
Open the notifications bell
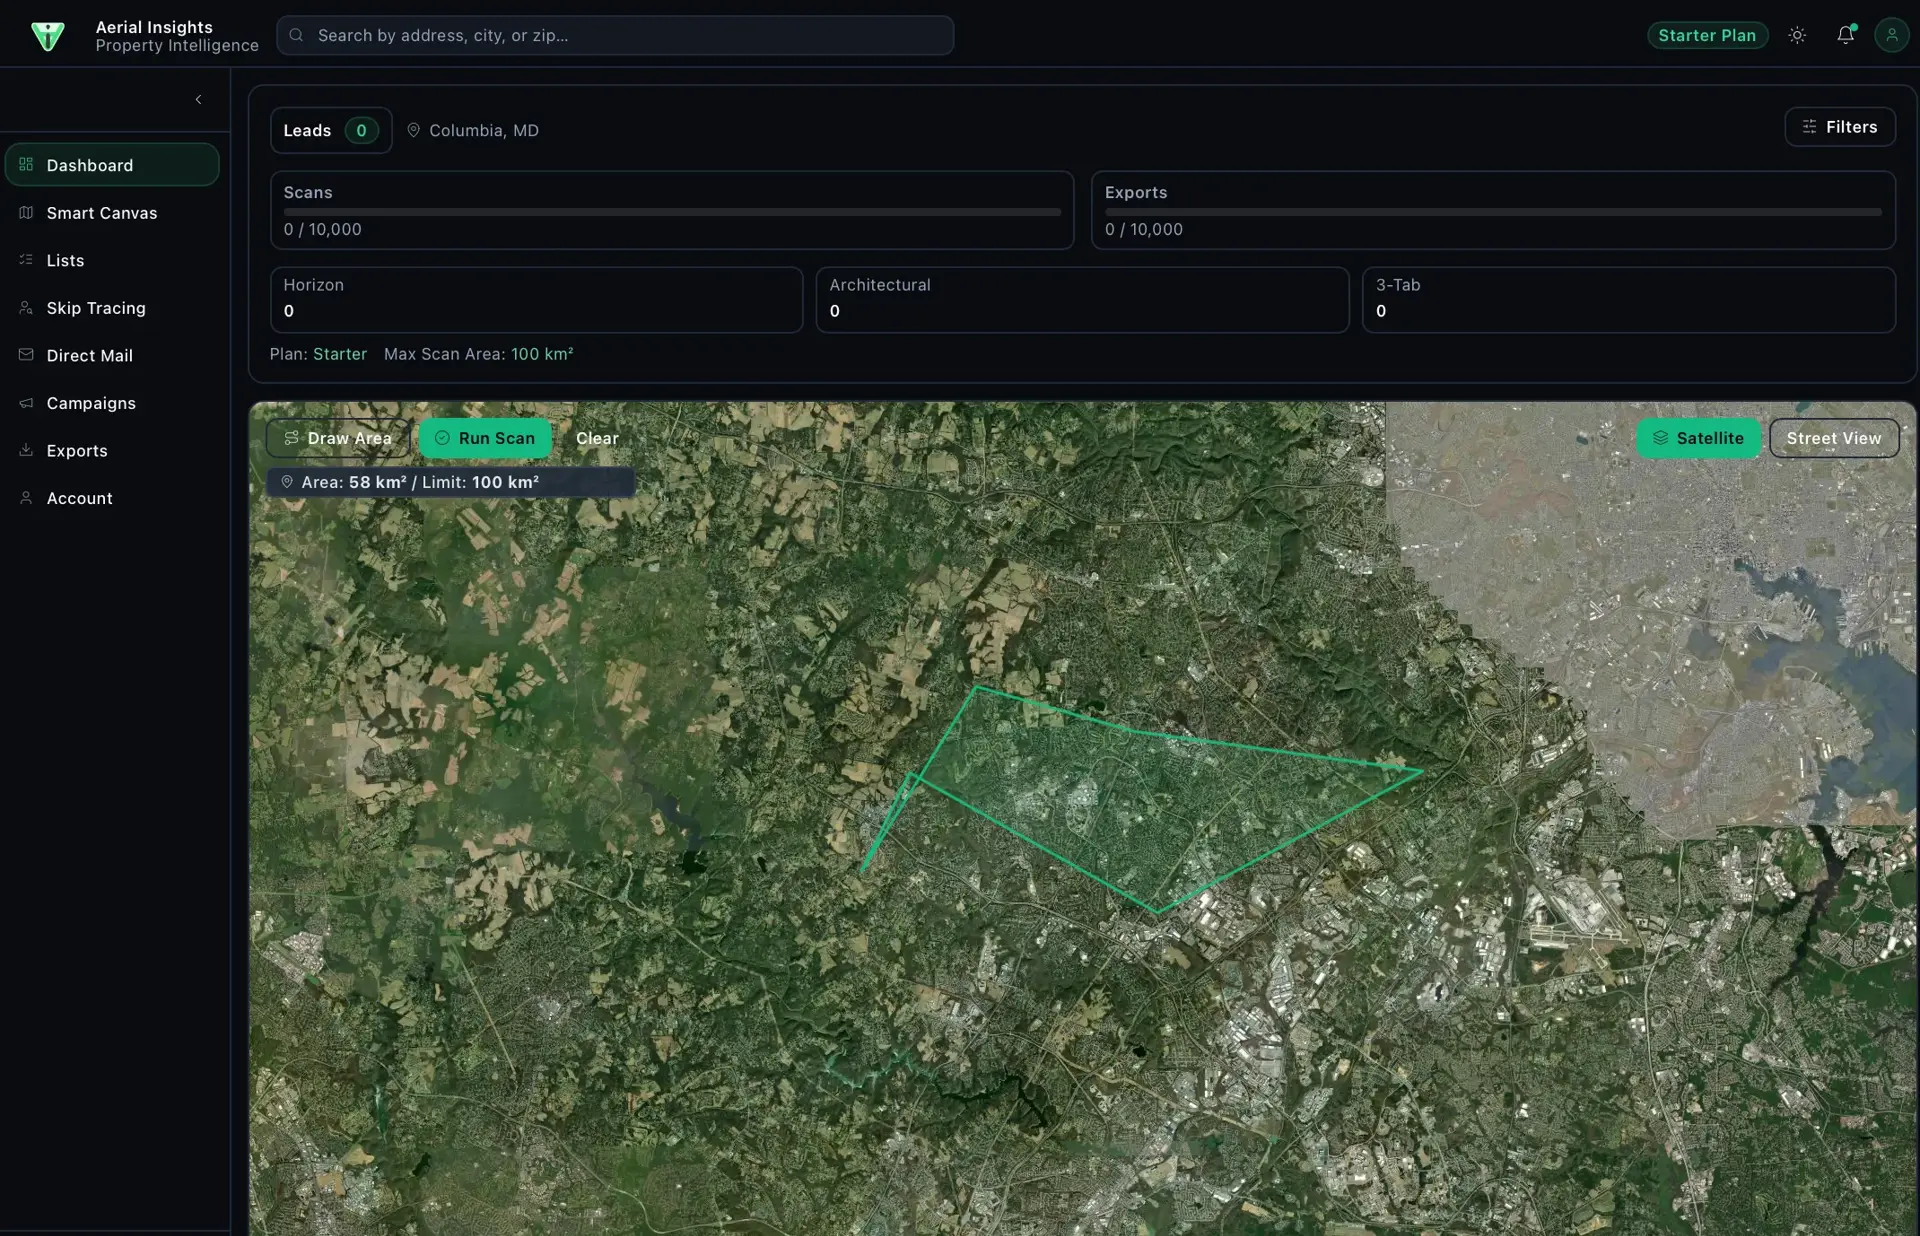(x=1846, y=35)
